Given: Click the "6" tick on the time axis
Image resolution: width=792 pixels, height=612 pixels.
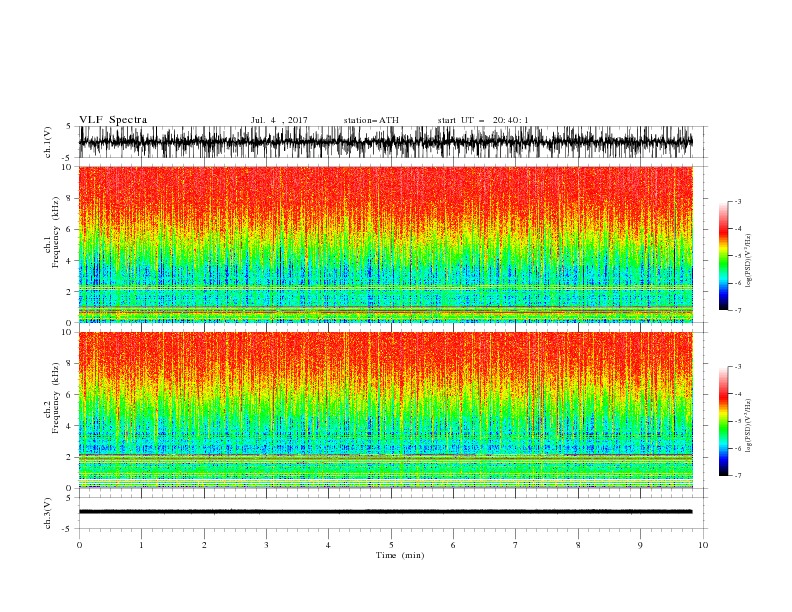Looking at the screenshot, I should (453, 545).
